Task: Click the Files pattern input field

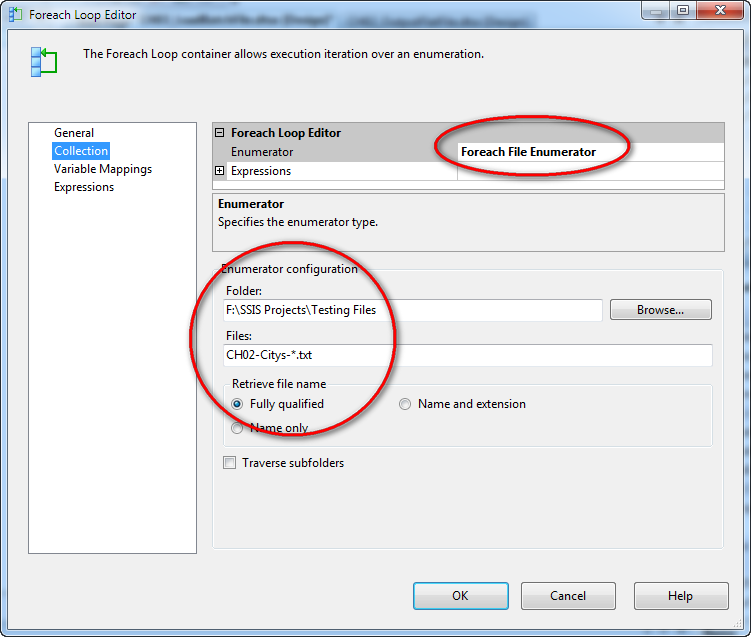Action: click(467, 355)
